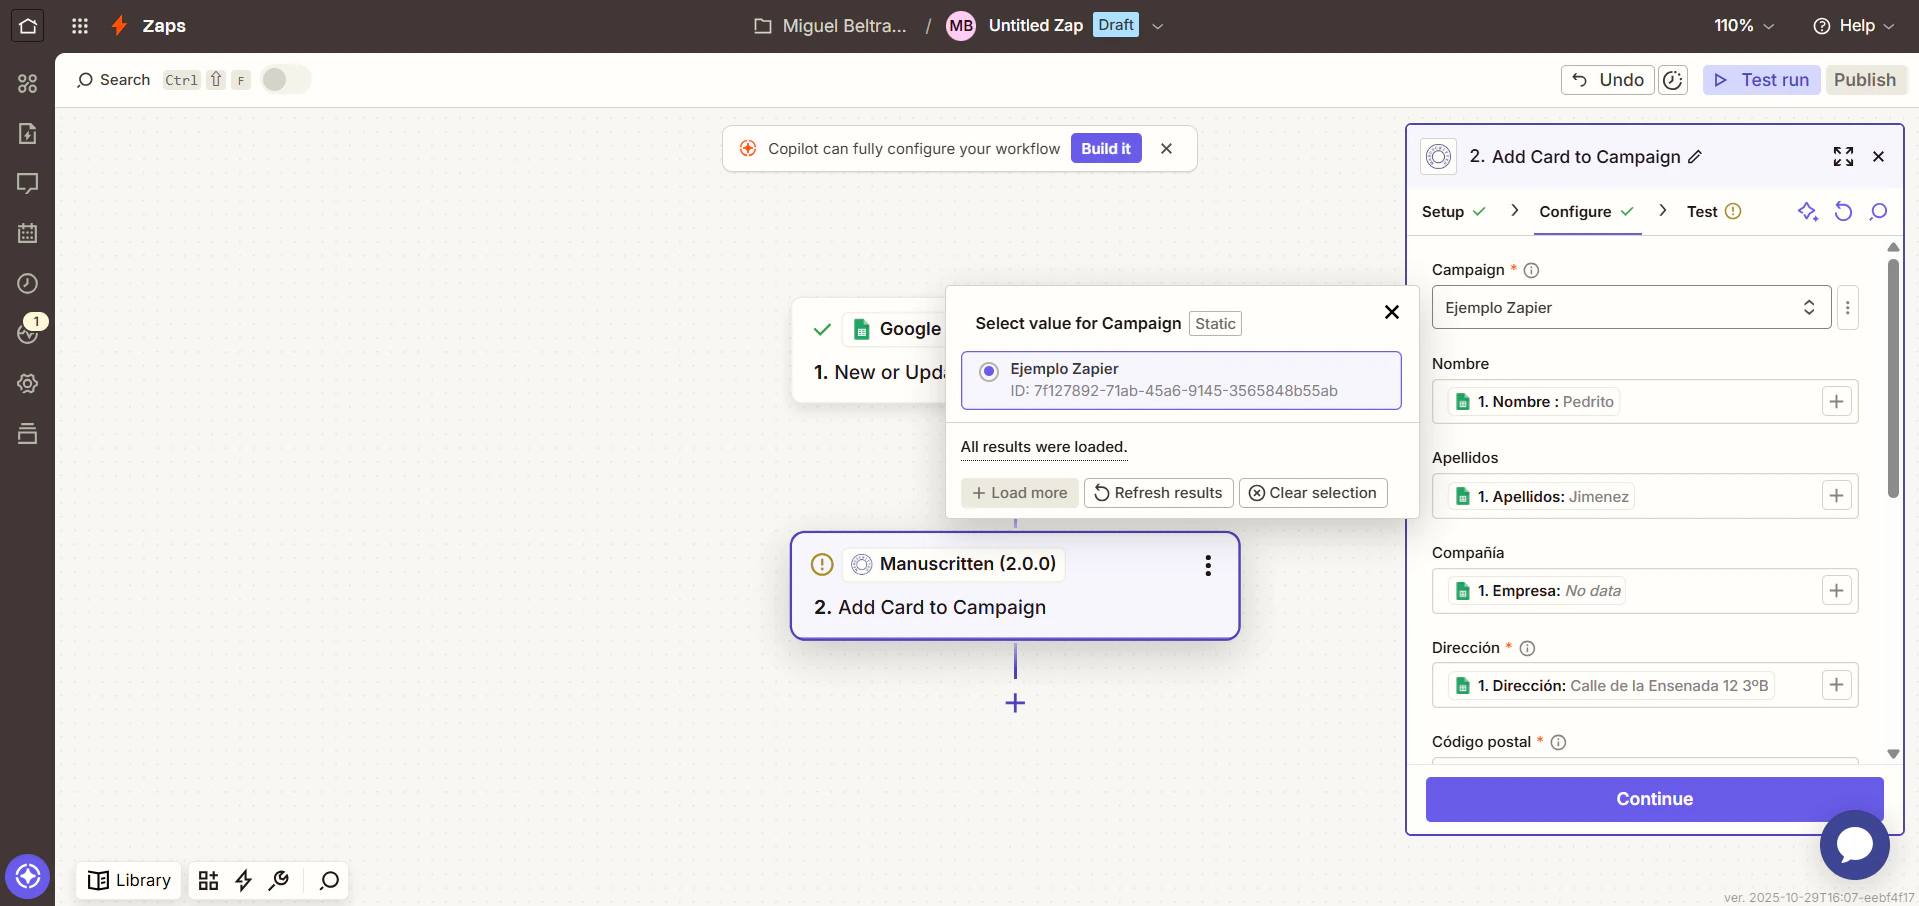Open the settings gear in the left sidebar
This screenshot has height=906, width=1919.
click(27, 383)
